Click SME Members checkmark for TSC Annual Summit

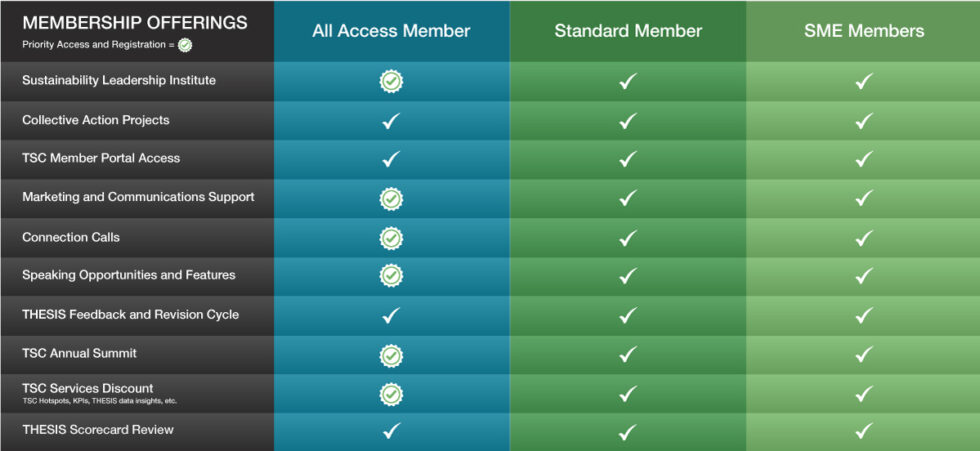tap(864, 355)
